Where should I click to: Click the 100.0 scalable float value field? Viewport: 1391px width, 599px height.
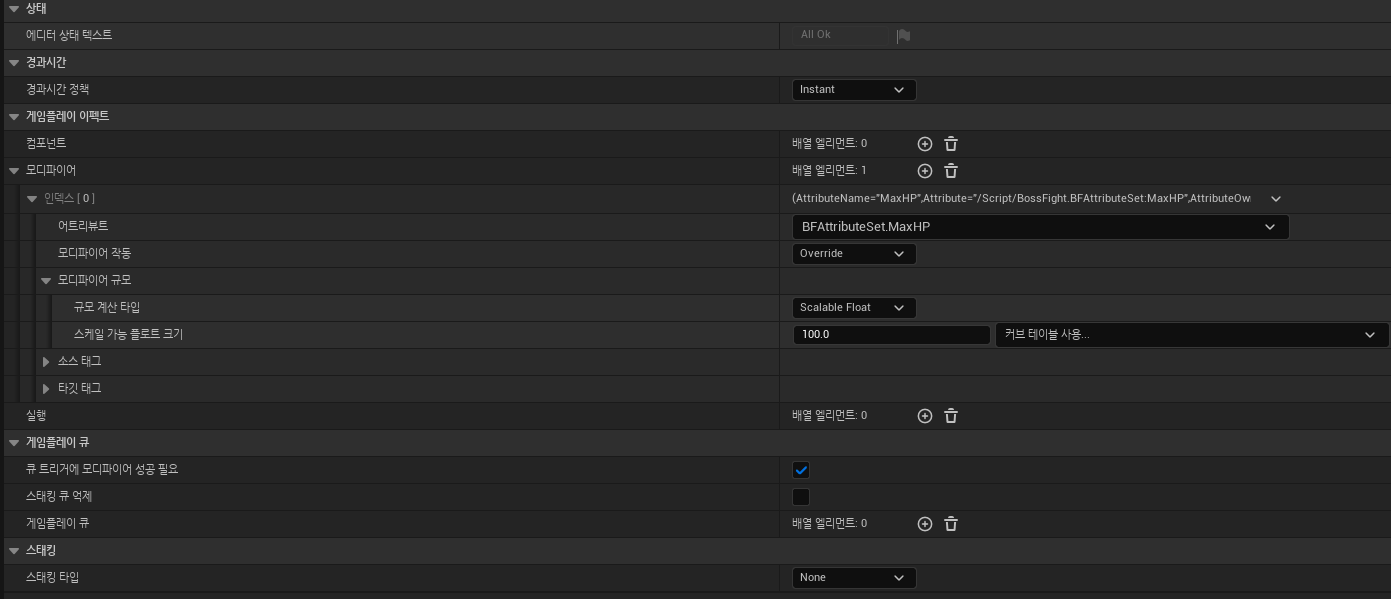[x=891, y=335]
